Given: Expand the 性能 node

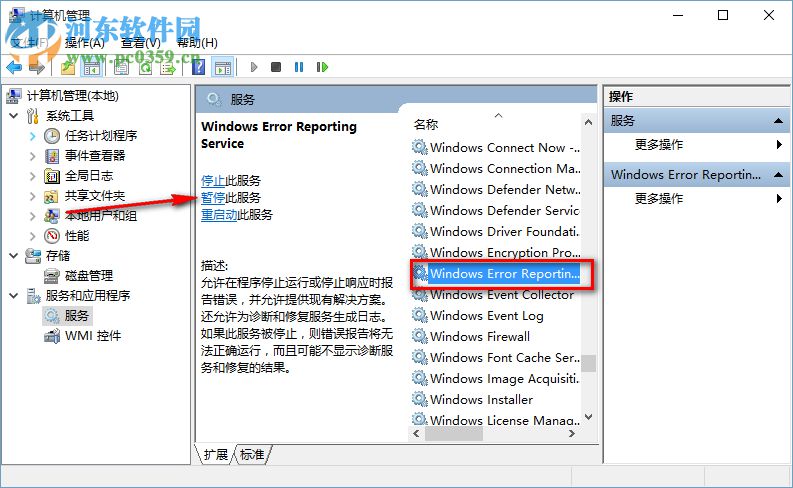Looking at the screenshot, I should click(32, 236).
